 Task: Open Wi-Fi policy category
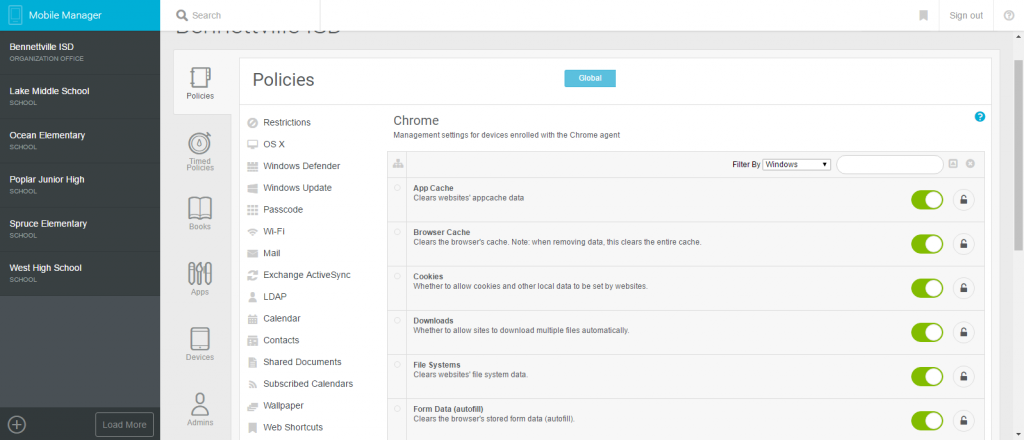[274, 231]
